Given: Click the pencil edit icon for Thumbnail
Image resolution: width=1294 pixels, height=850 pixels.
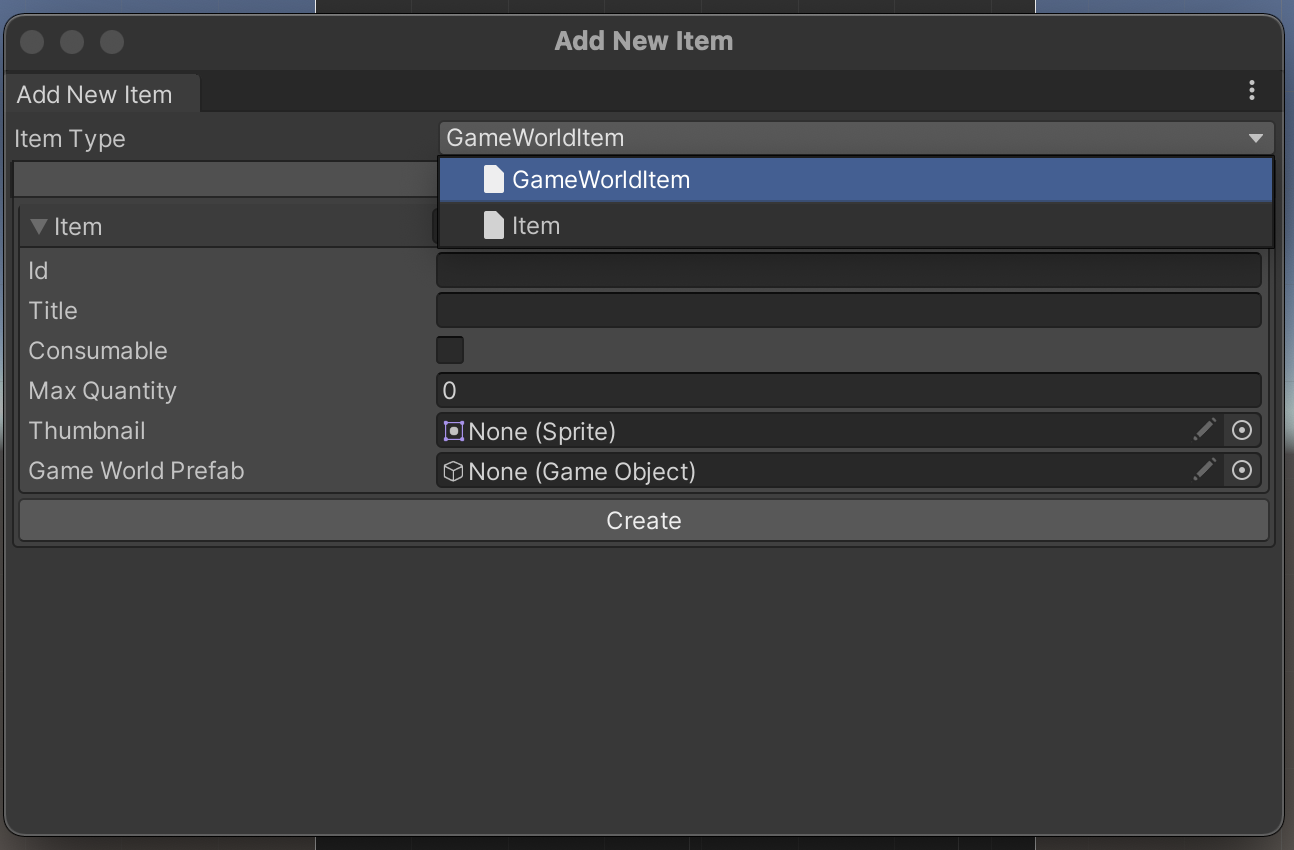Looking at the screenshot, I should pos(1205,430).
